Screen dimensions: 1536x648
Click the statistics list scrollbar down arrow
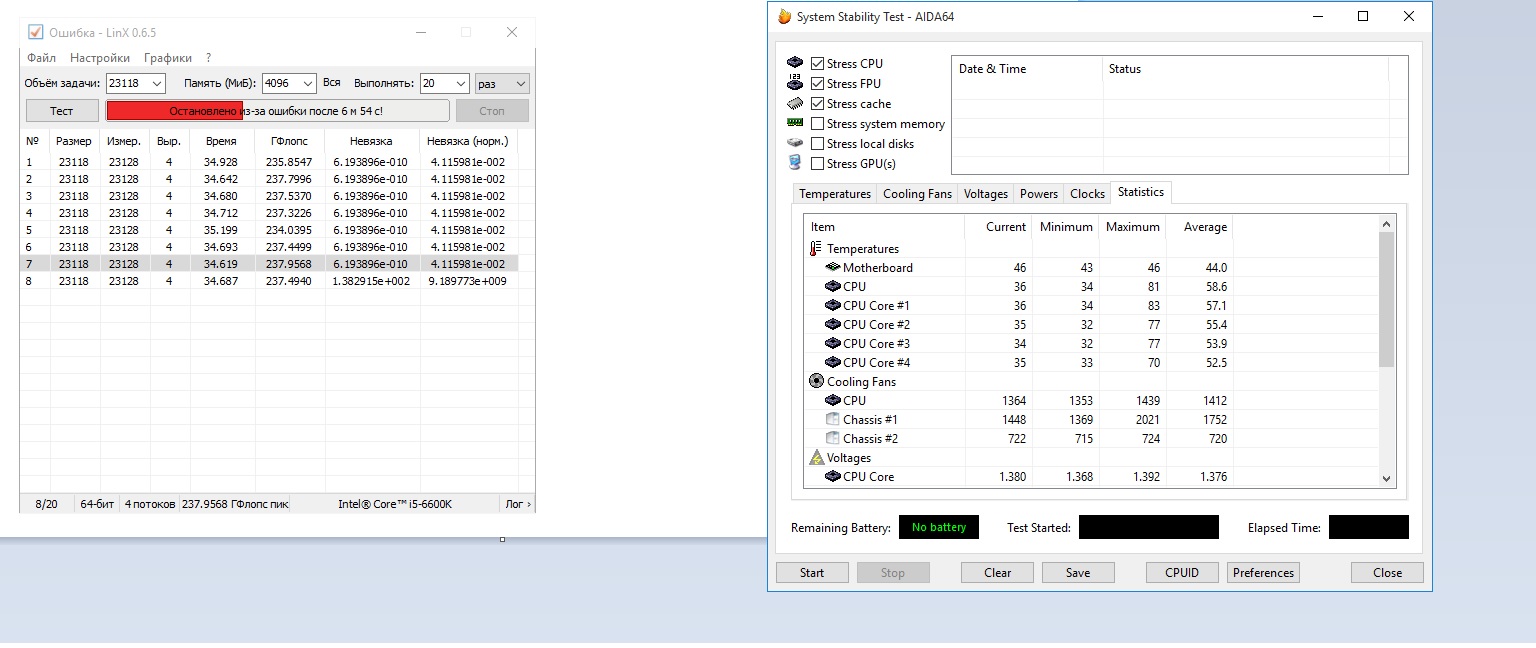1386,479
